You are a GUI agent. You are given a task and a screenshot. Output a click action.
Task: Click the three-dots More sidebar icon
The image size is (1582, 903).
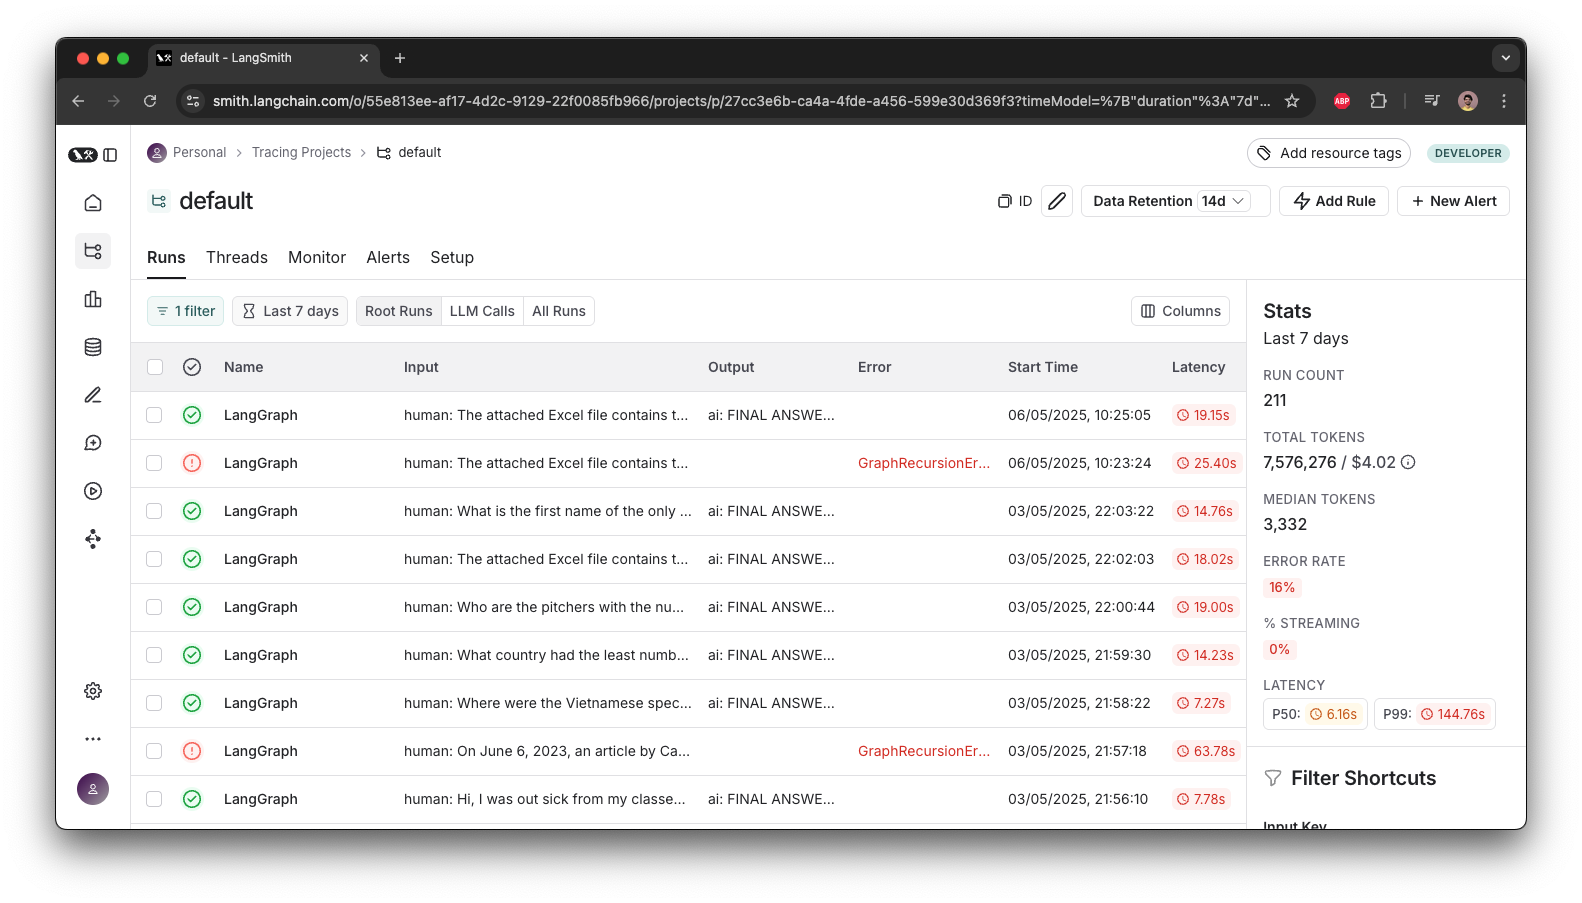coord(93,739)
